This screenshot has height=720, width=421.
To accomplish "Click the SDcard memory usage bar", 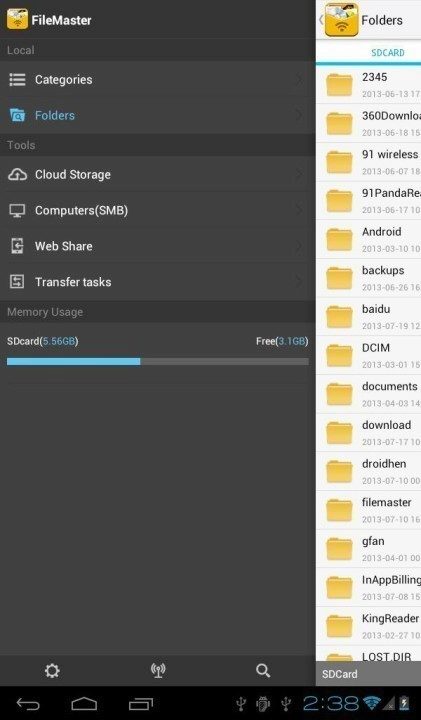I will point(157,362).
